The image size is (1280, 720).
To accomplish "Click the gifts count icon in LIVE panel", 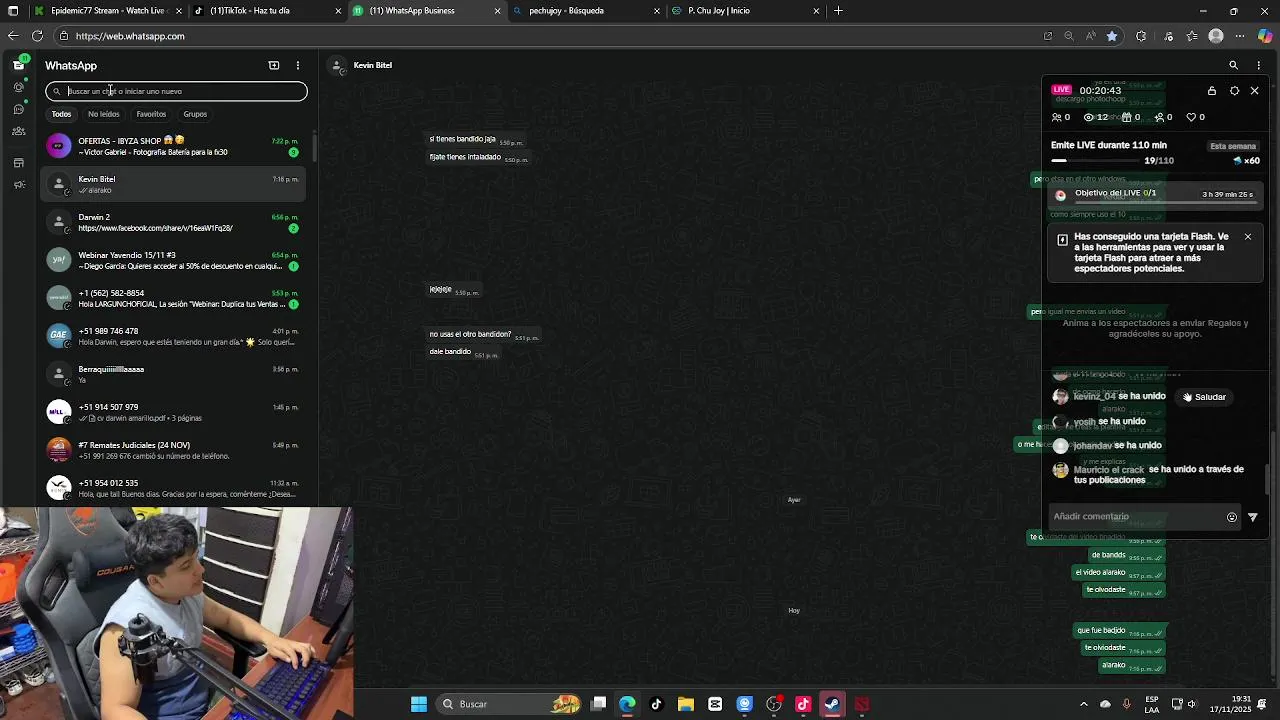I will [x=1126, y=117].
